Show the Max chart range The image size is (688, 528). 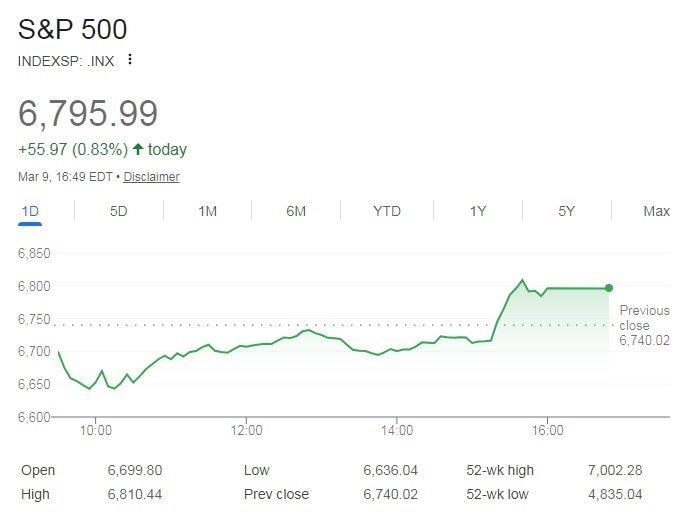pos(656,211)
